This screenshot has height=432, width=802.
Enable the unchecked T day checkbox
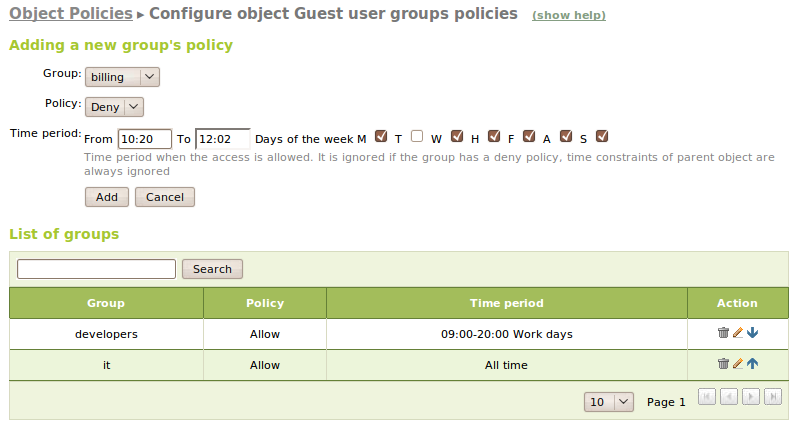416,137
